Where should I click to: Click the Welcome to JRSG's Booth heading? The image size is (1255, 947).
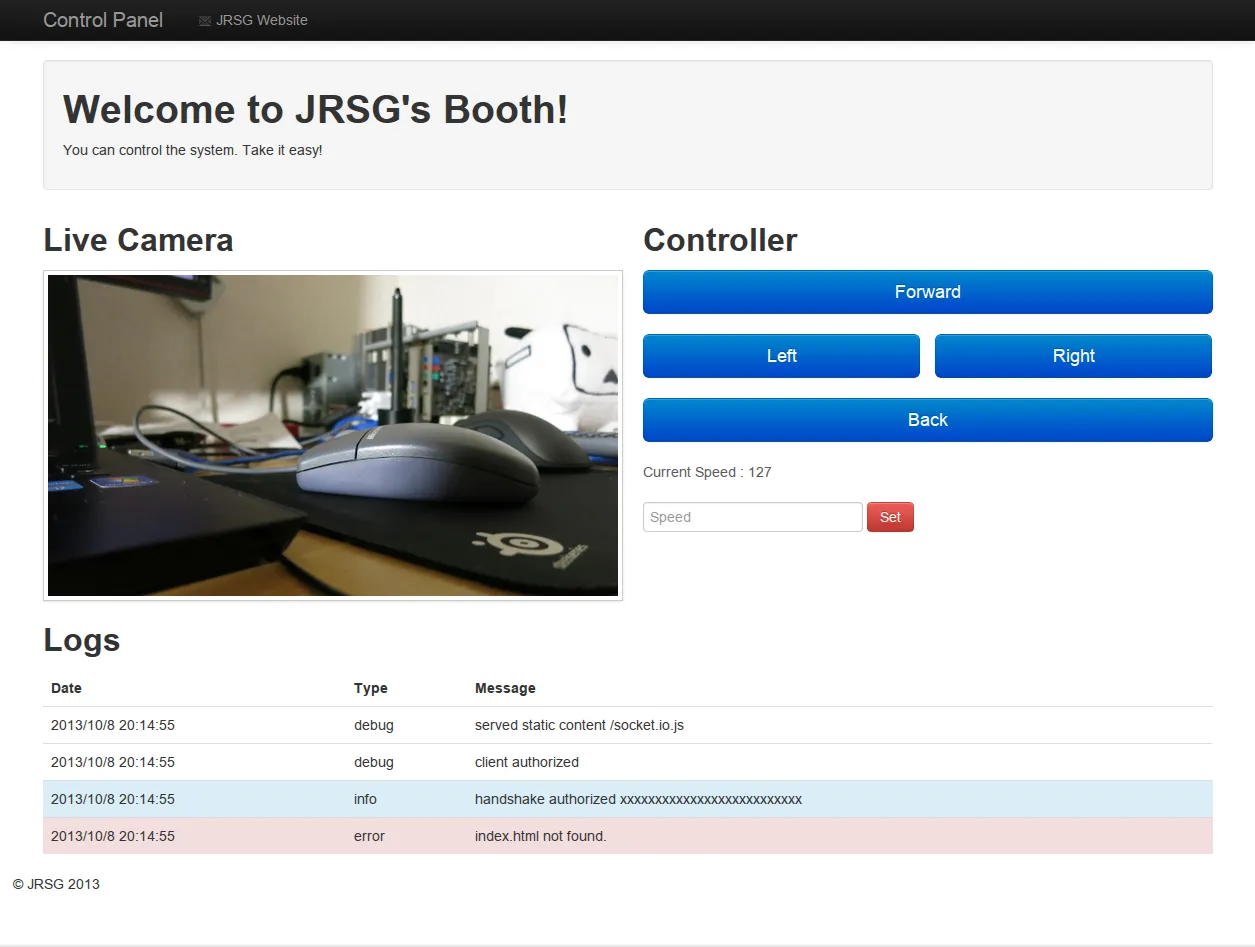point(315,110)
